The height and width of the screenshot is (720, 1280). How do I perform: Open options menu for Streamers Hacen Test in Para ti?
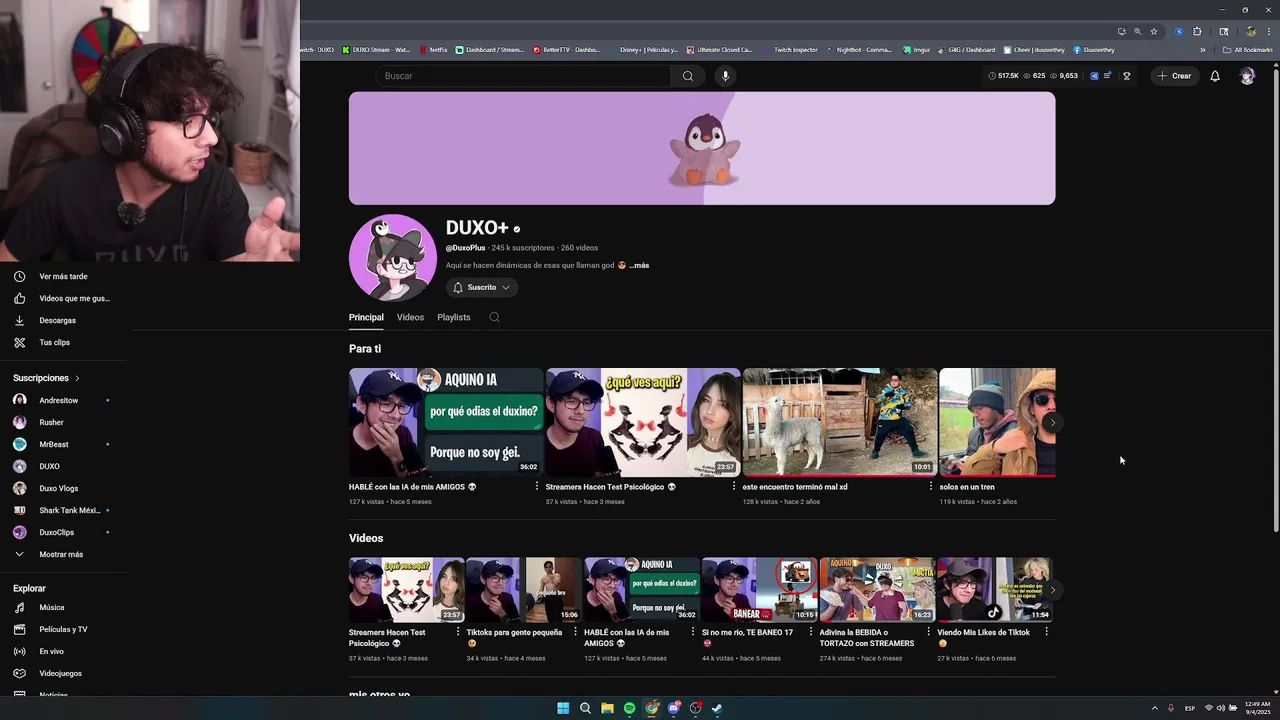(734, 487)
